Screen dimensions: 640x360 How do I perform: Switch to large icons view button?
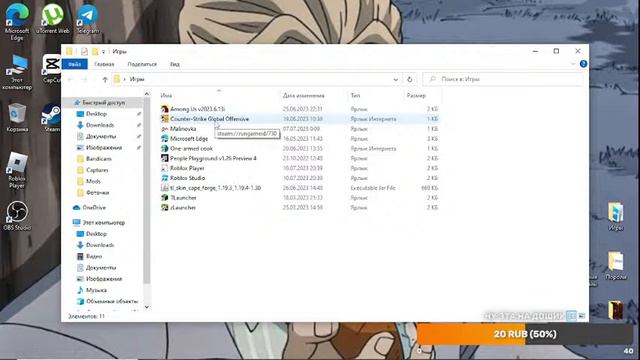pos(582,316)
